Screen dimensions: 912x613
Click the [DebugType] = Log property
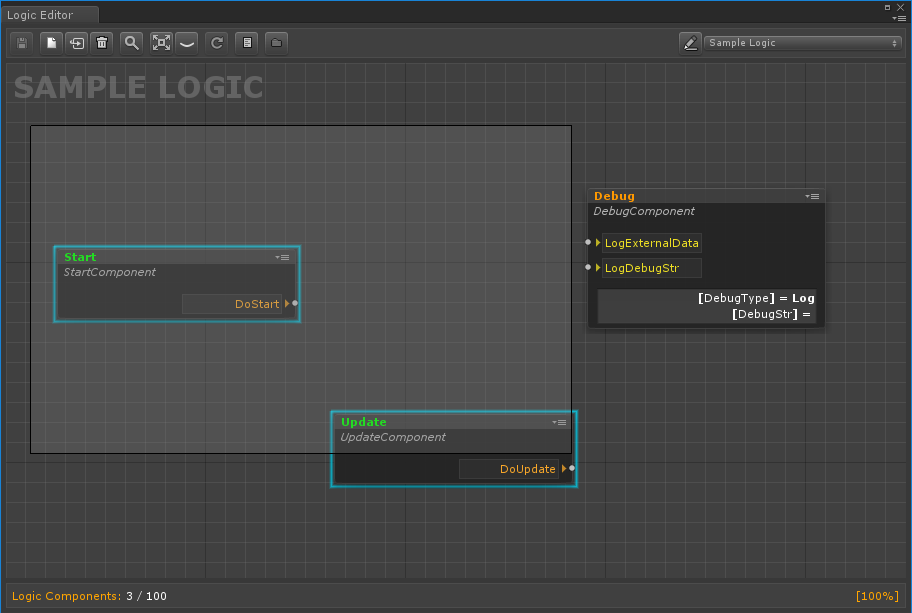[x=756, y=298]
